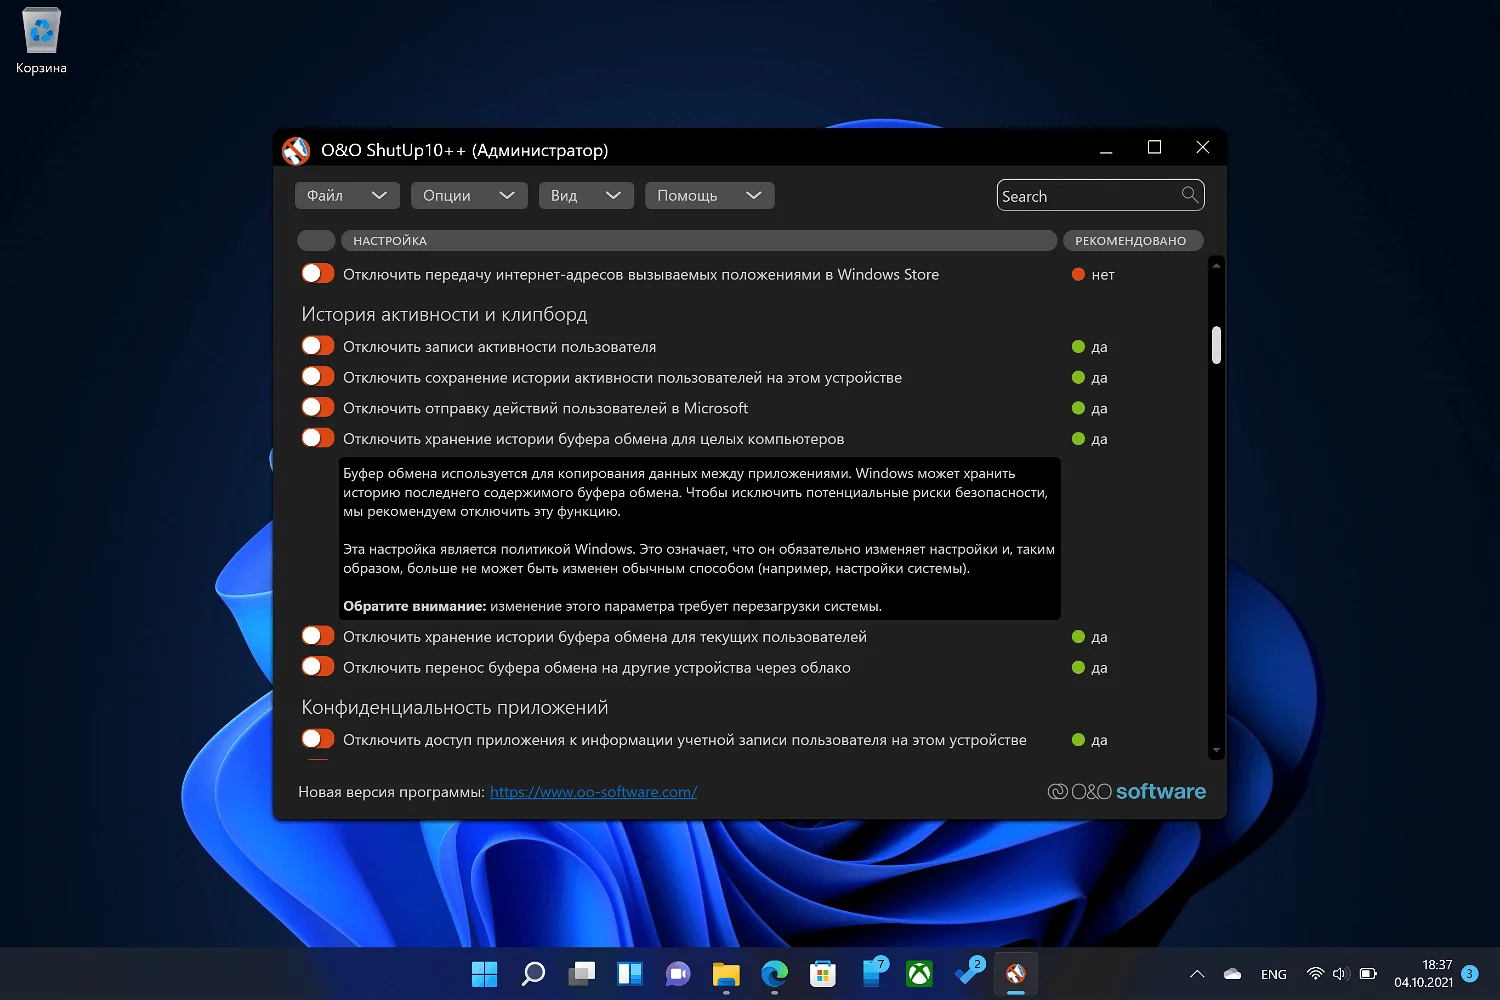
Task: Click the O&O software logo
Action: pyautogui.click(x=1126, y=791)
